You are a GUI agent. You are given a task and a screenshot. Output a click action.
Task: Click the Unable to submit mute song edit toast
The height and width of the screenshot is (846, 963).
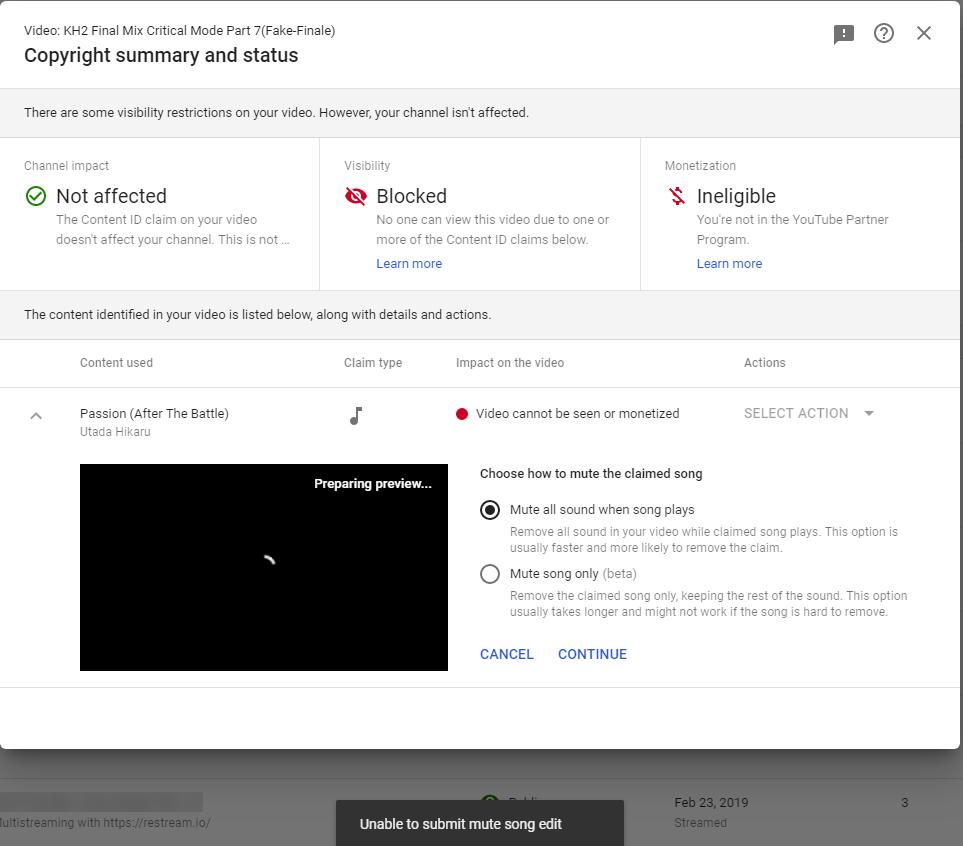480,823
